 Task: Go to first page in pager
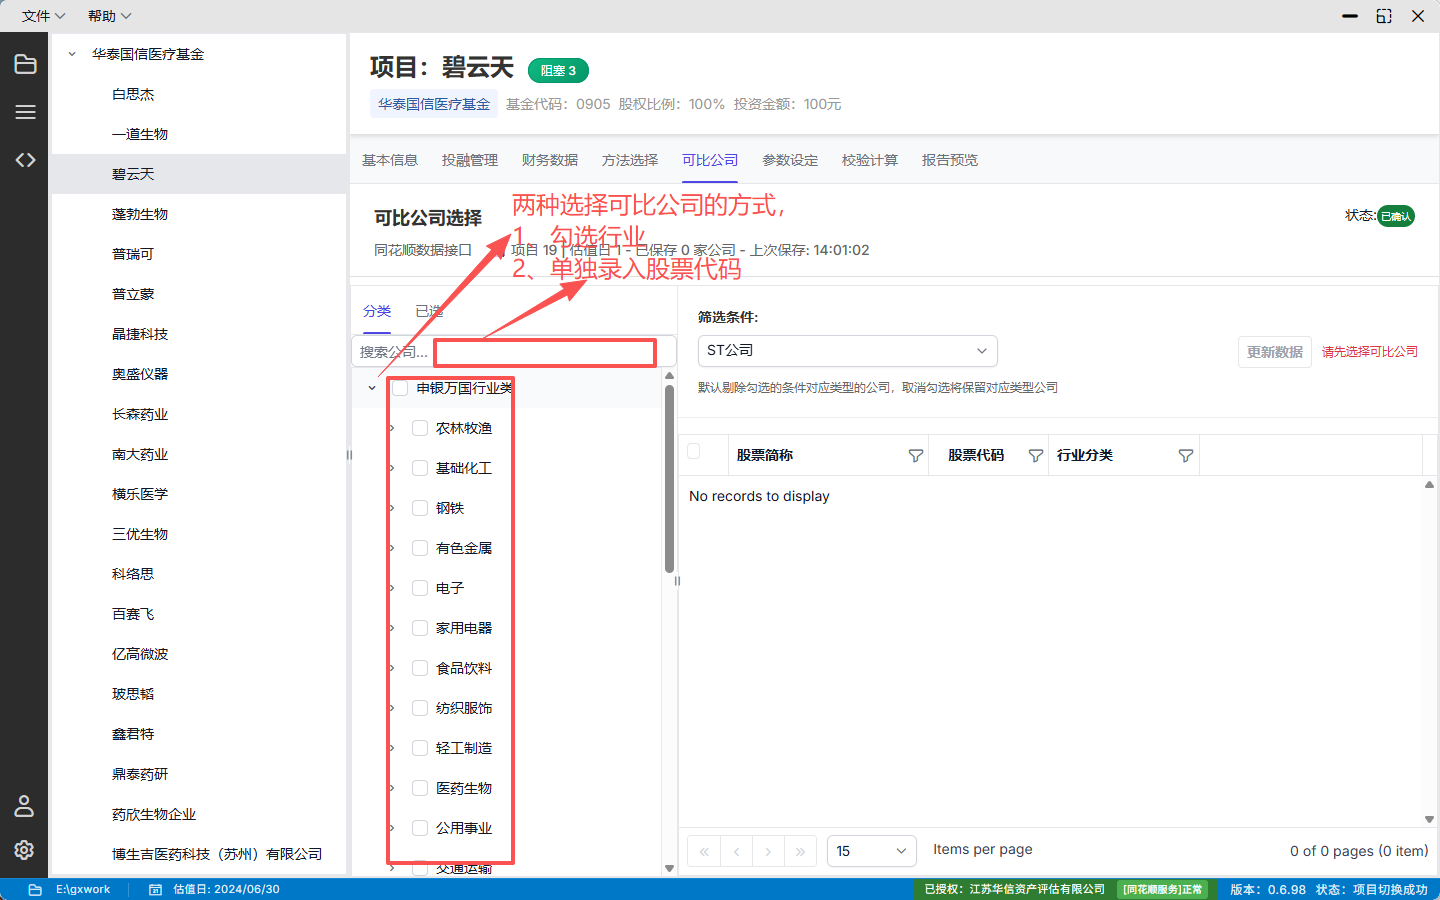(704, 851)
